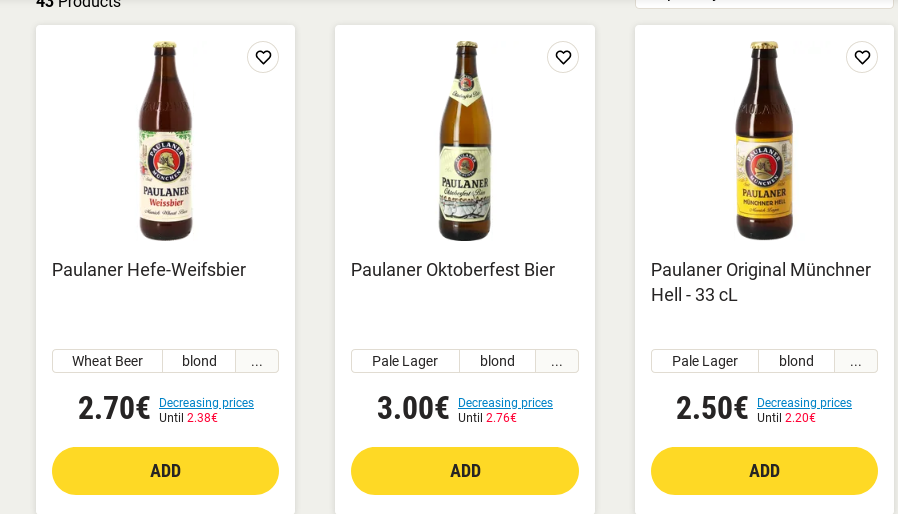Add Paulaner Oktoberfest Bier to cart
Viewport: 898px width, 514px height.
pos(465,471)
